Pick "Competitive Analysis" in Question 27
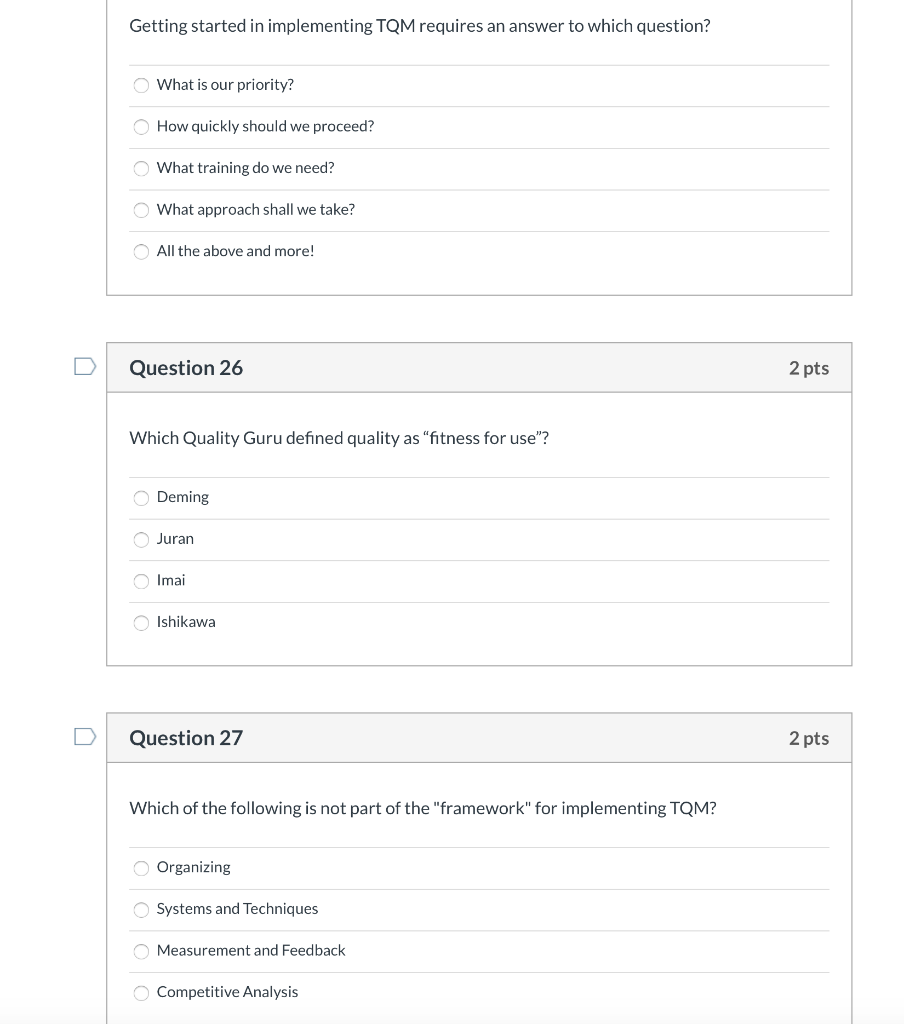Image resolution: width=904 pixels, height=1024 pixels. point(141,992)
